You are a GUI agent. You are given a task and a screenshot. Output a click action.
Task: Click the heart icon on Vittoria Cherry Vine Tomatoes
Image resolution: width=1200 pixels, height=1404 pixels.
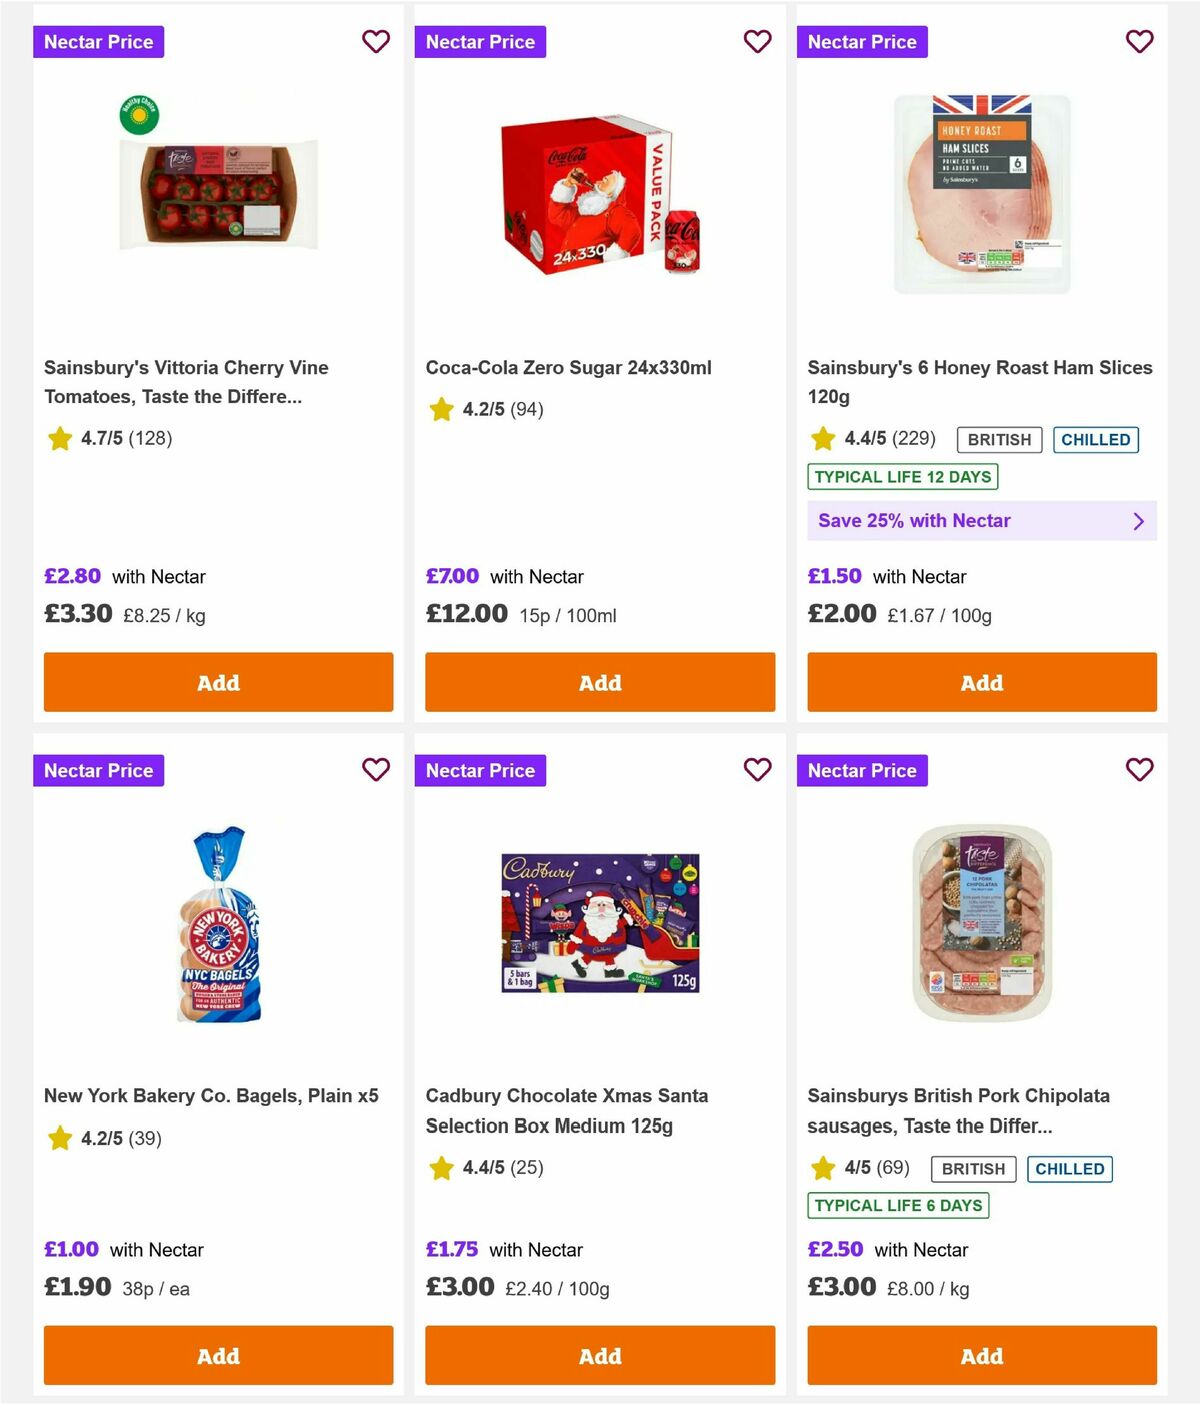click(x=376, y=42)
